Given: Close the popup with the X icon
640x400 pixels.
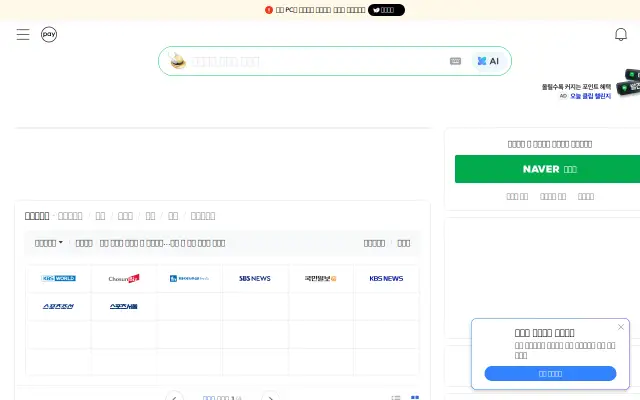Looking at the screenshot, I should click(621, 327).
